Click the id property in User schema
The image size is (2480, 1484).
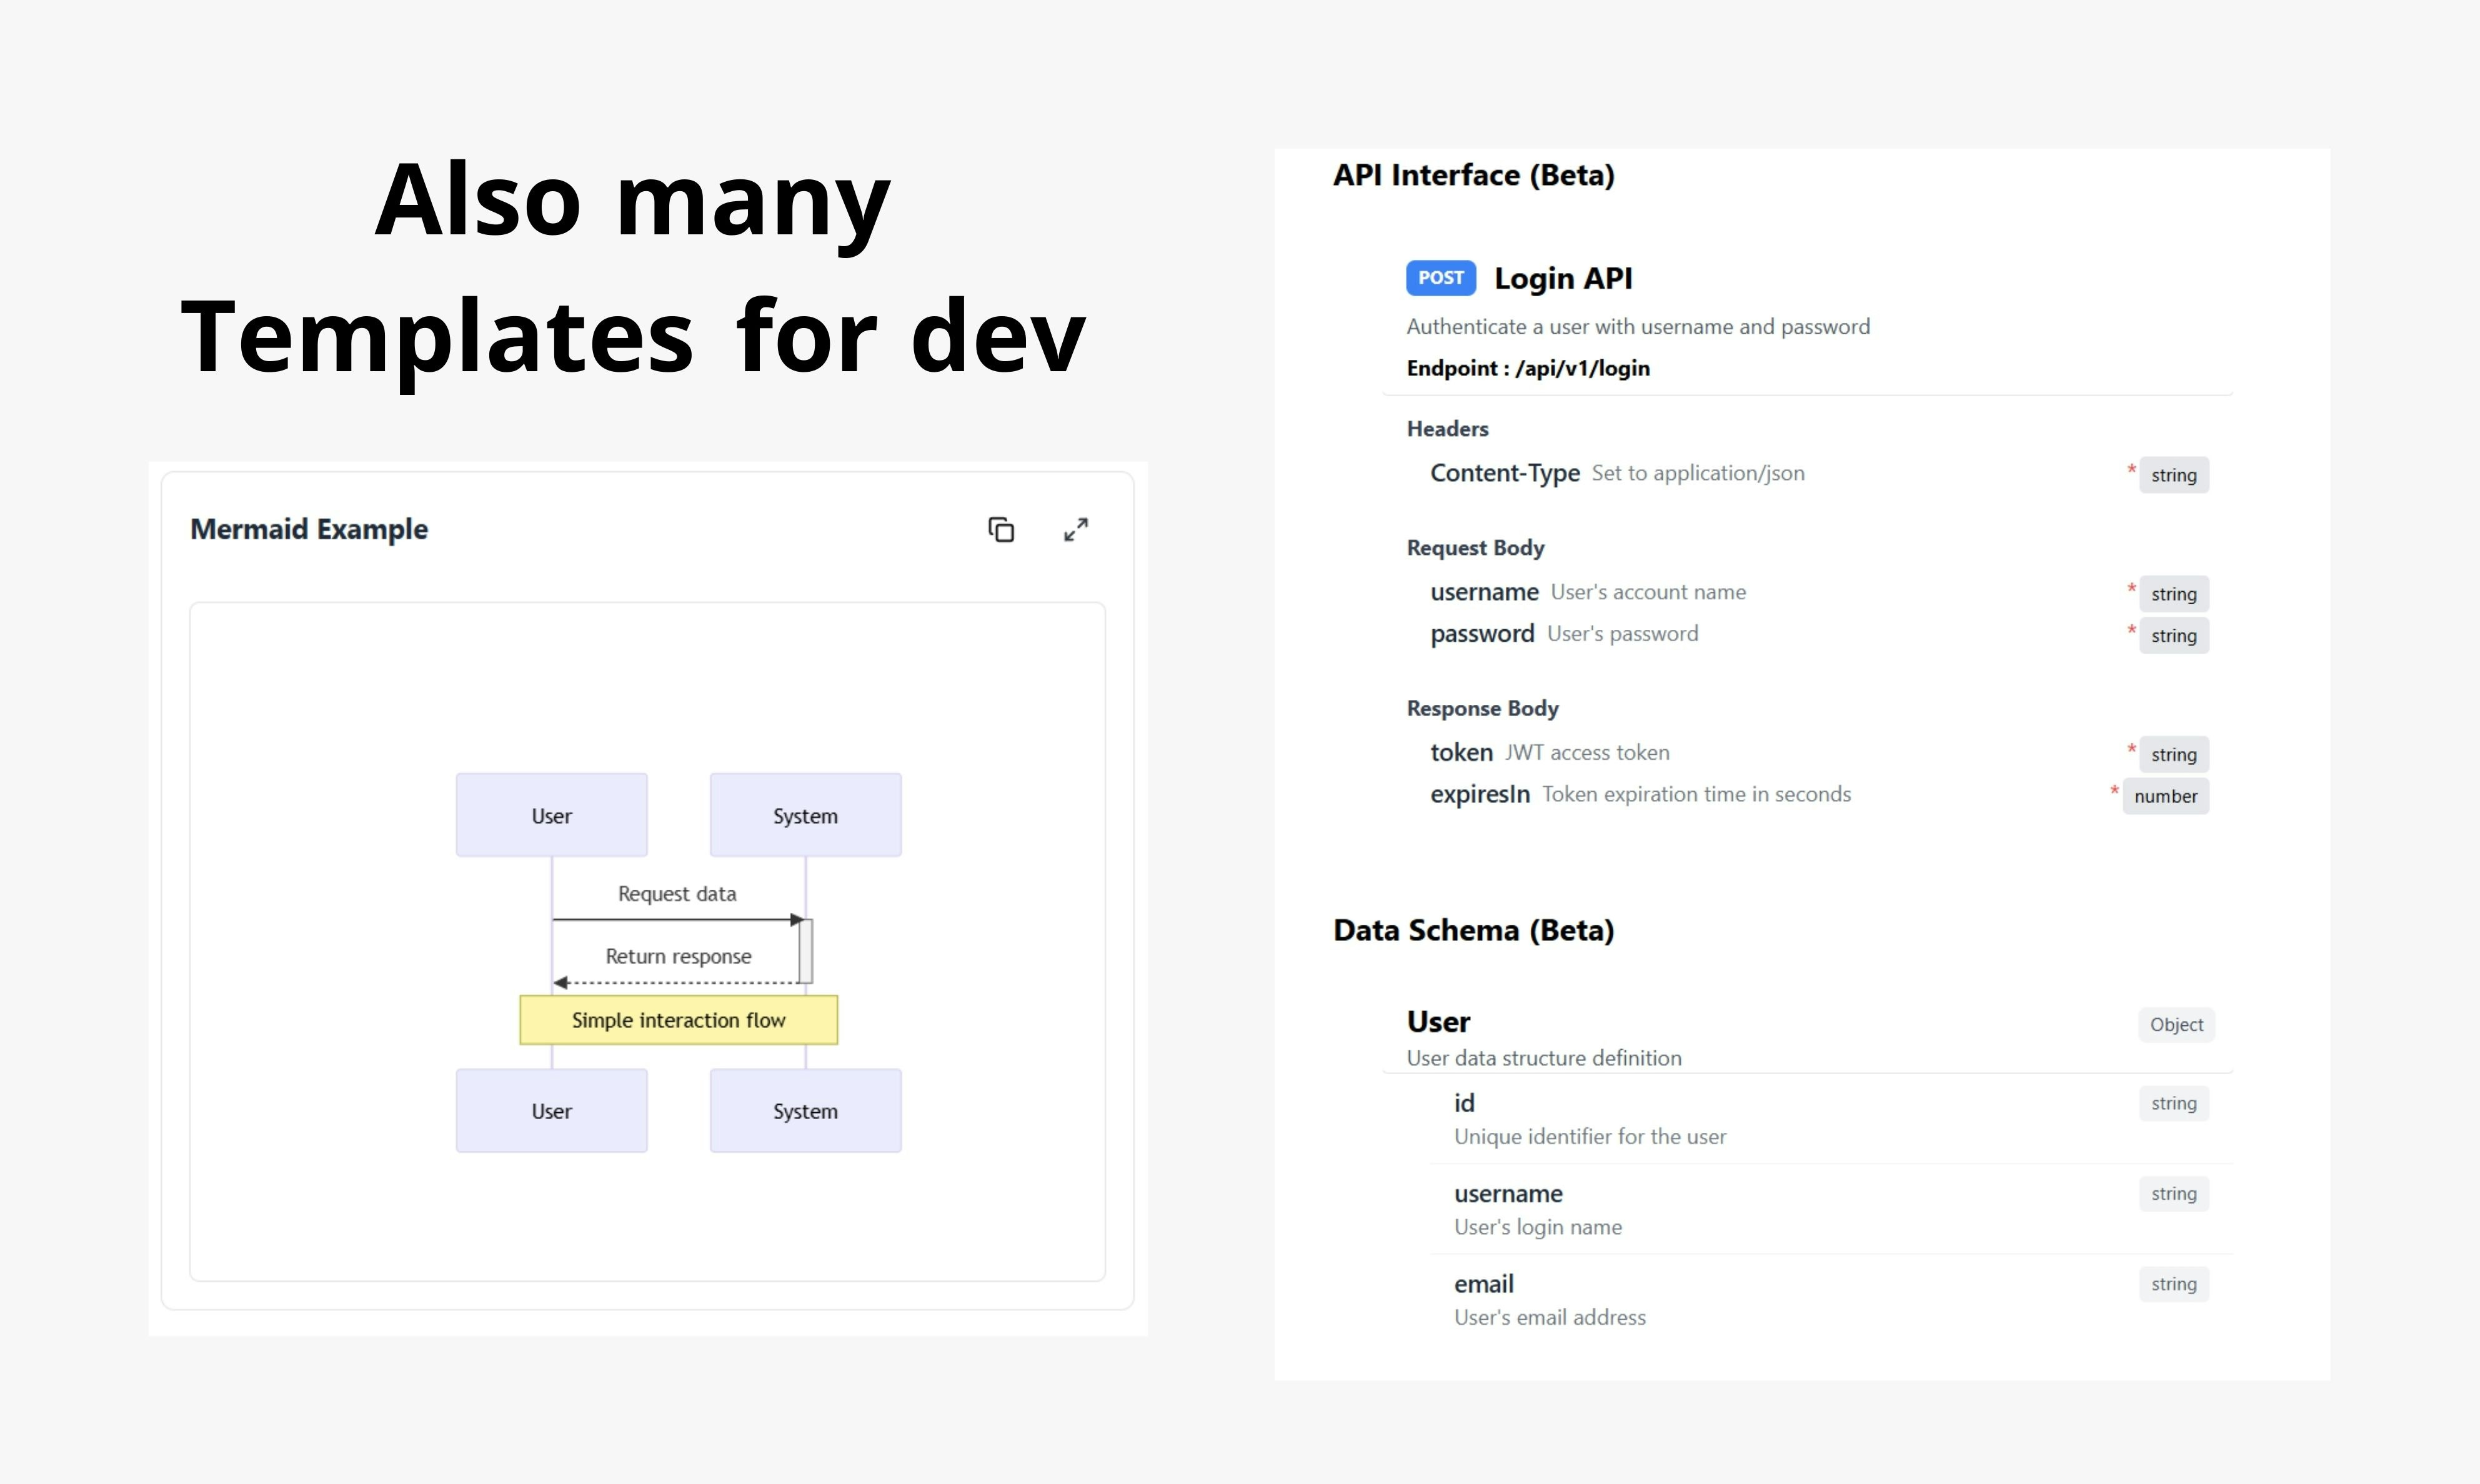click(1464, 1103)
